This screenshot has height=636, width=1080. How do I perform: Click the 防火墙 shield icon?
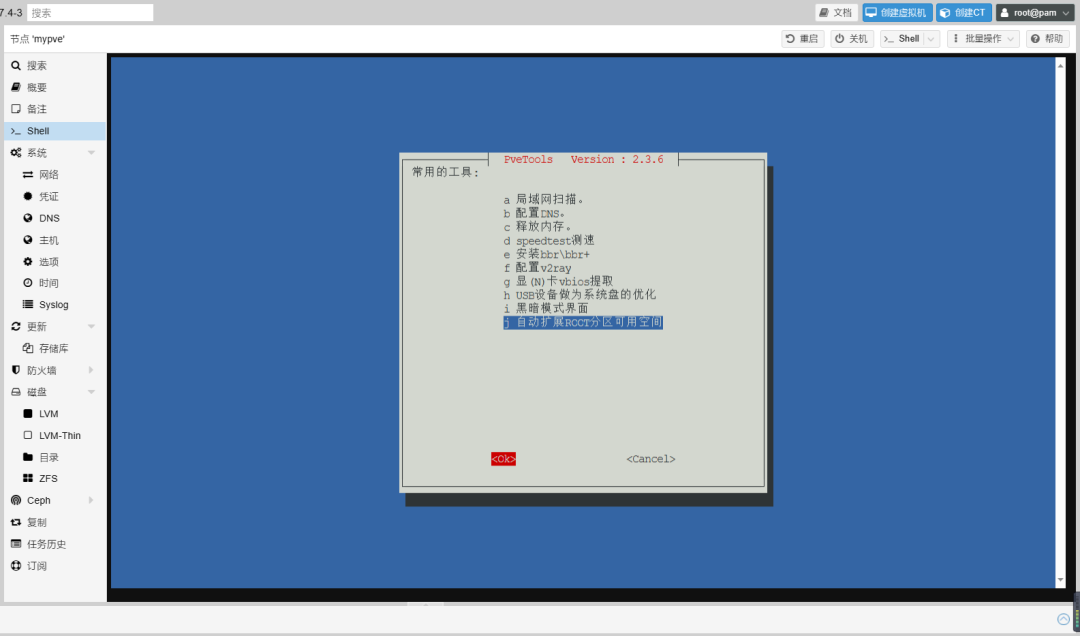click(x=16, y=370)
